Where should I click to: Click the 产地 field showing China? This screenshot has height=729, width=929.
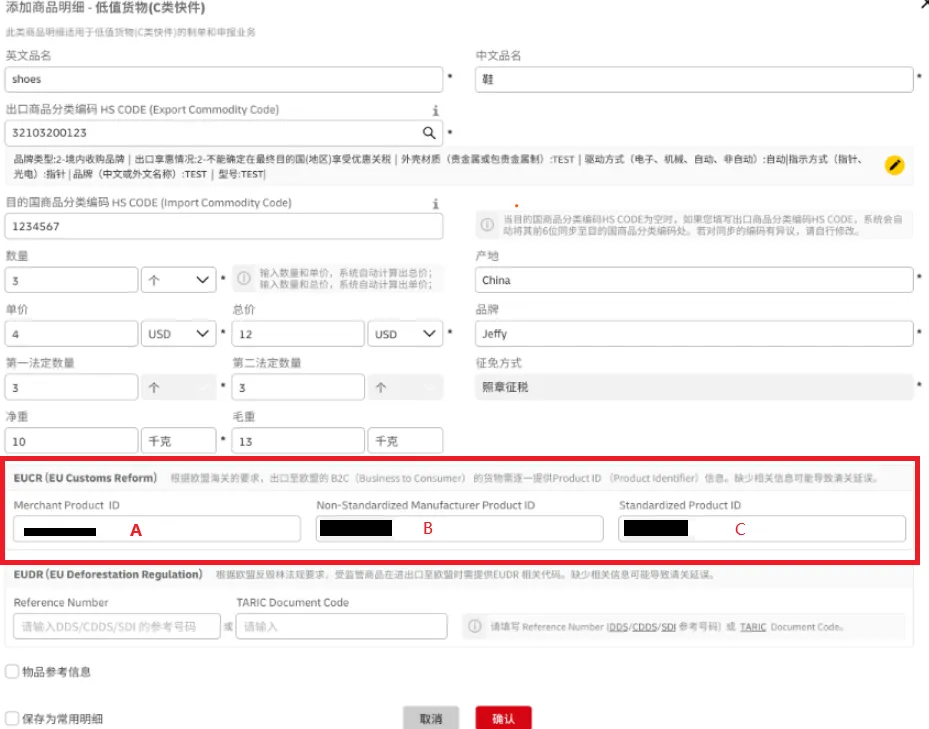pos(694,280)
